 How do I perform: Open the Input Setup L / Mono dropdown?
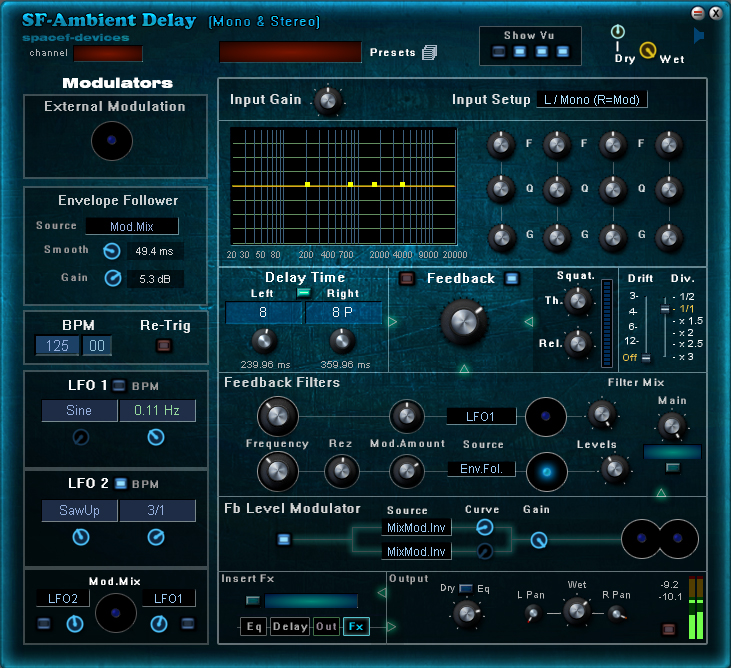[x=592, y=100]
